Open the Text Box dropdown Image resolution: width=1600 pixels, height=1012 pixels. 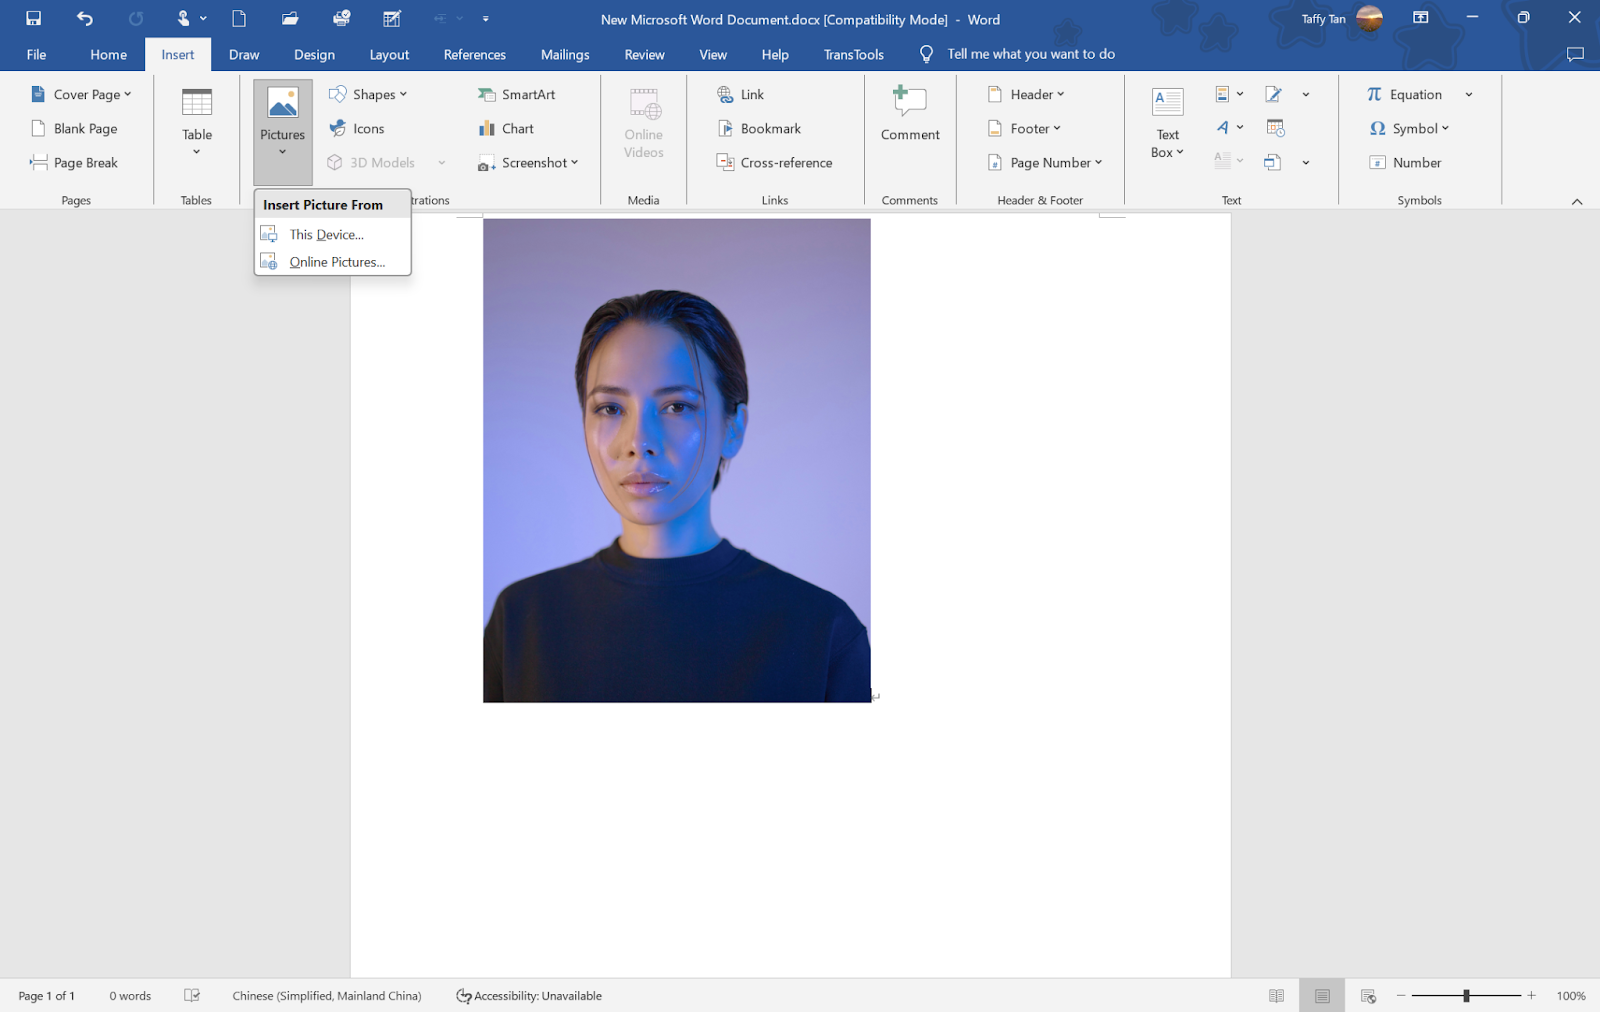[x=1167, y=122]
